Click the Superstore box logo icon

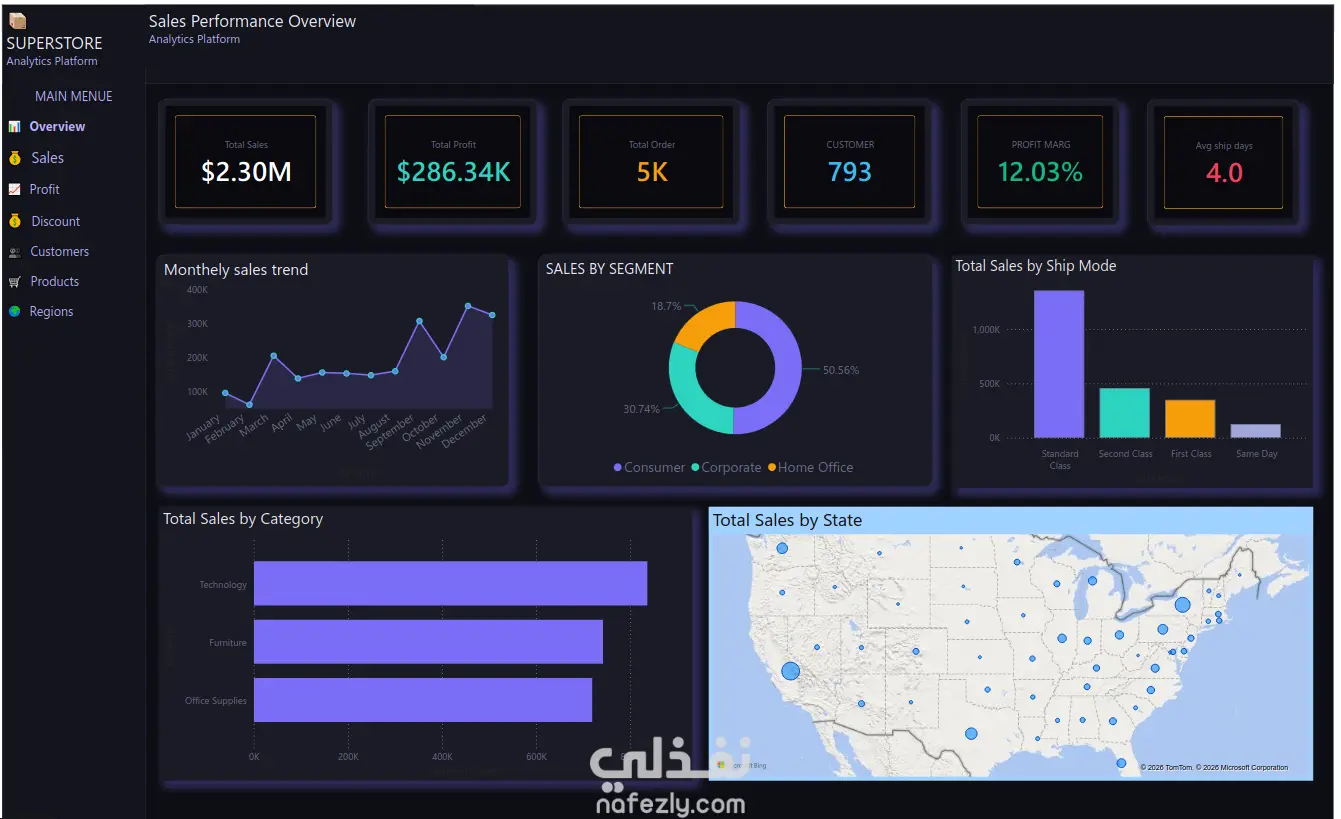pos(17,21)
